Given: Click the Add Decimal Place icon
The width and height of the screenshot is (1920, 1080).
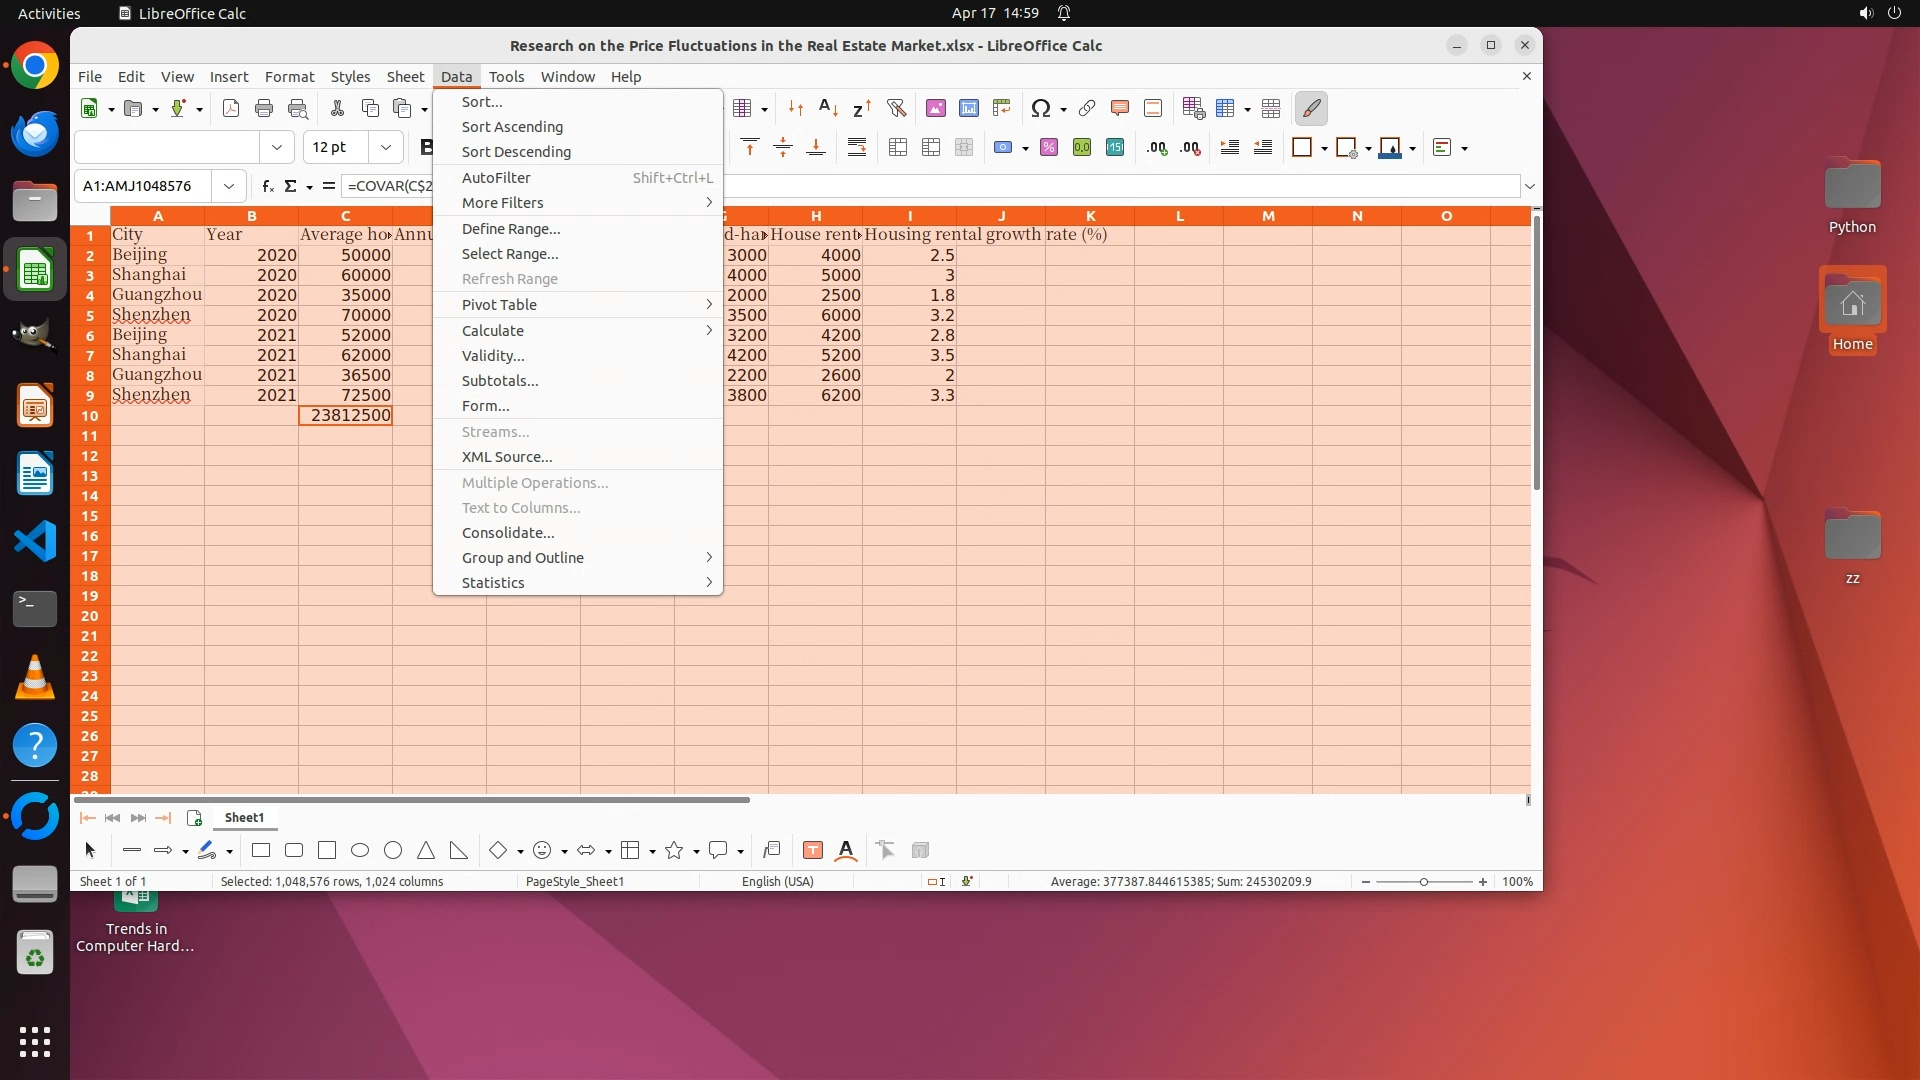Looking at the screenshot, I should tap(1157, 147).
